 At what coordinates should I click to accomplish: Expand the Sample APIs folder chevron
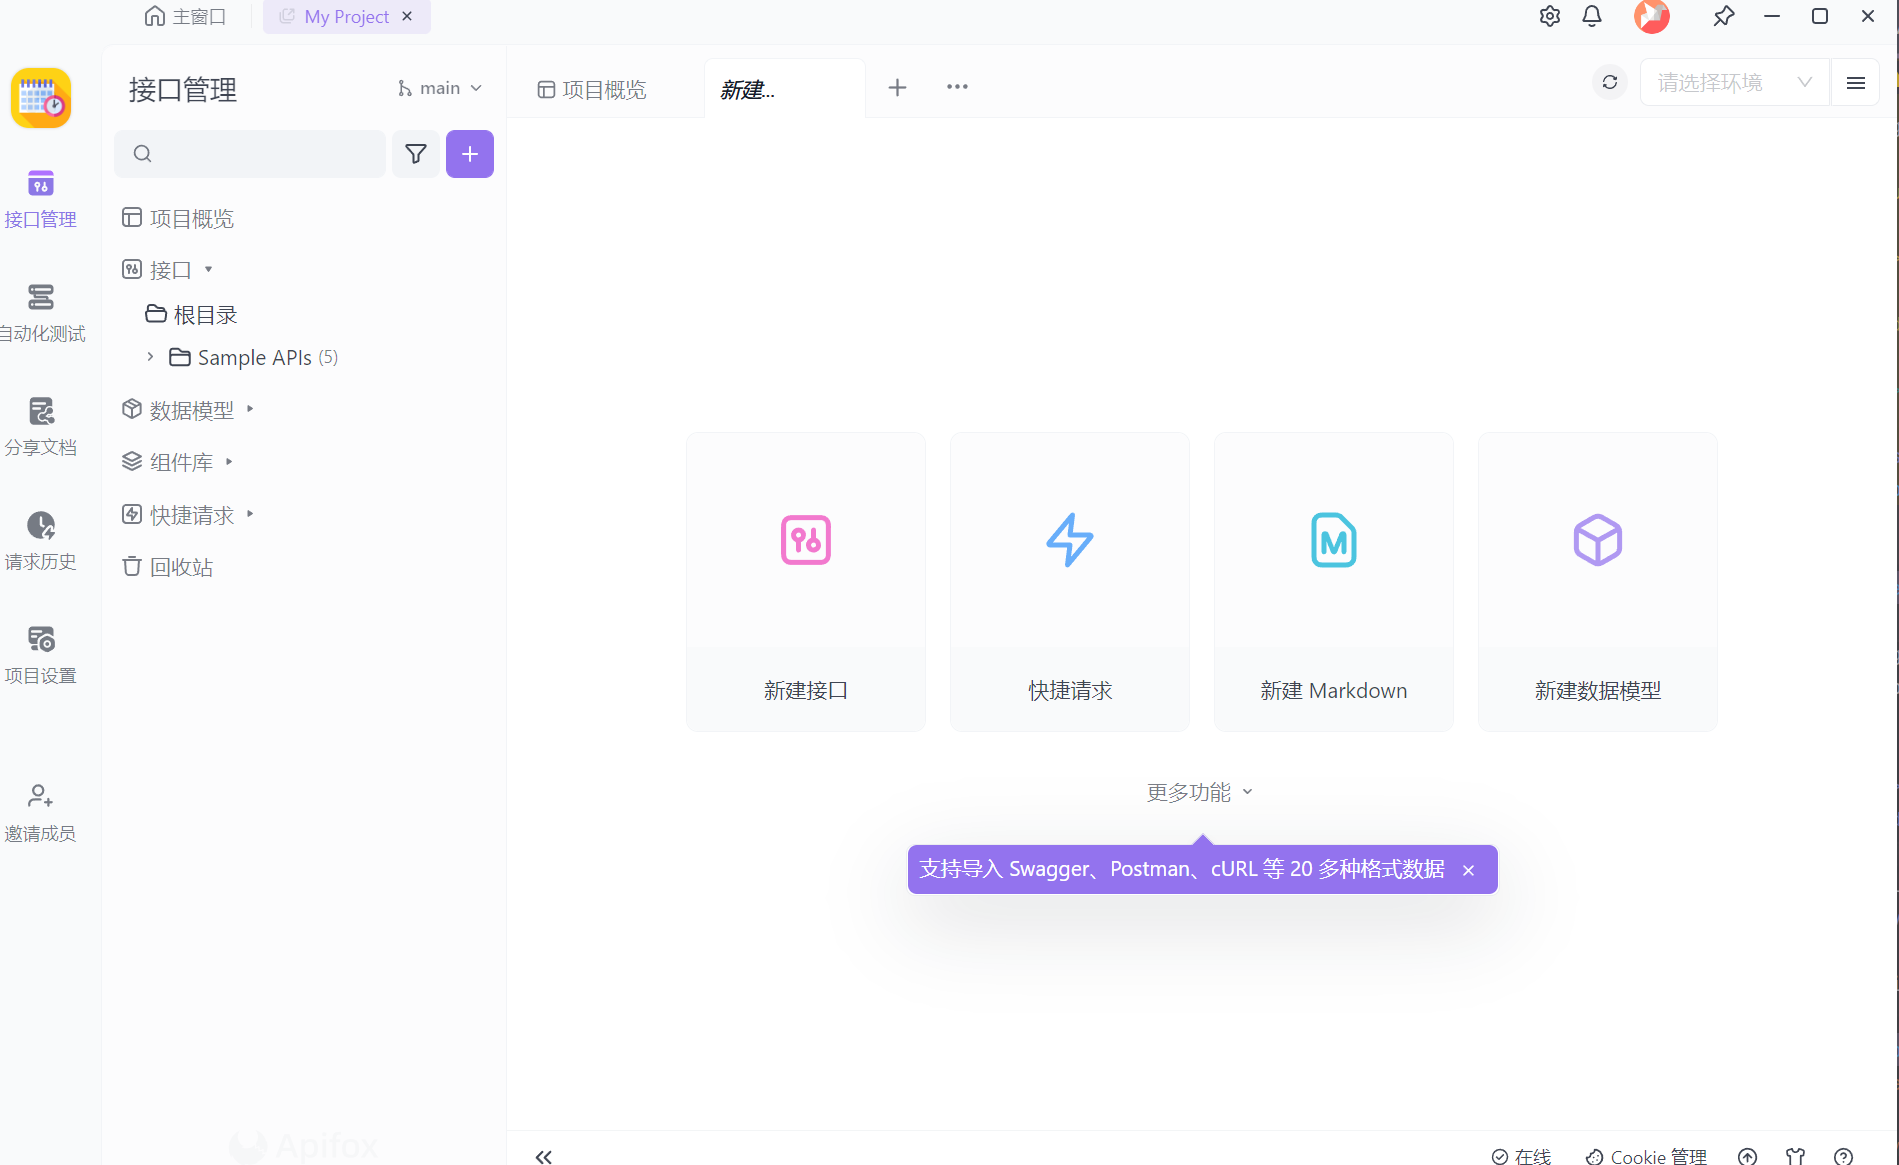(150, 357)
